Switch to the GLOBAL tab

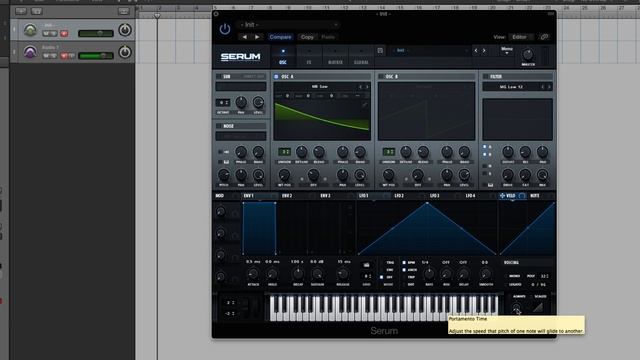[x=361, y=57]
